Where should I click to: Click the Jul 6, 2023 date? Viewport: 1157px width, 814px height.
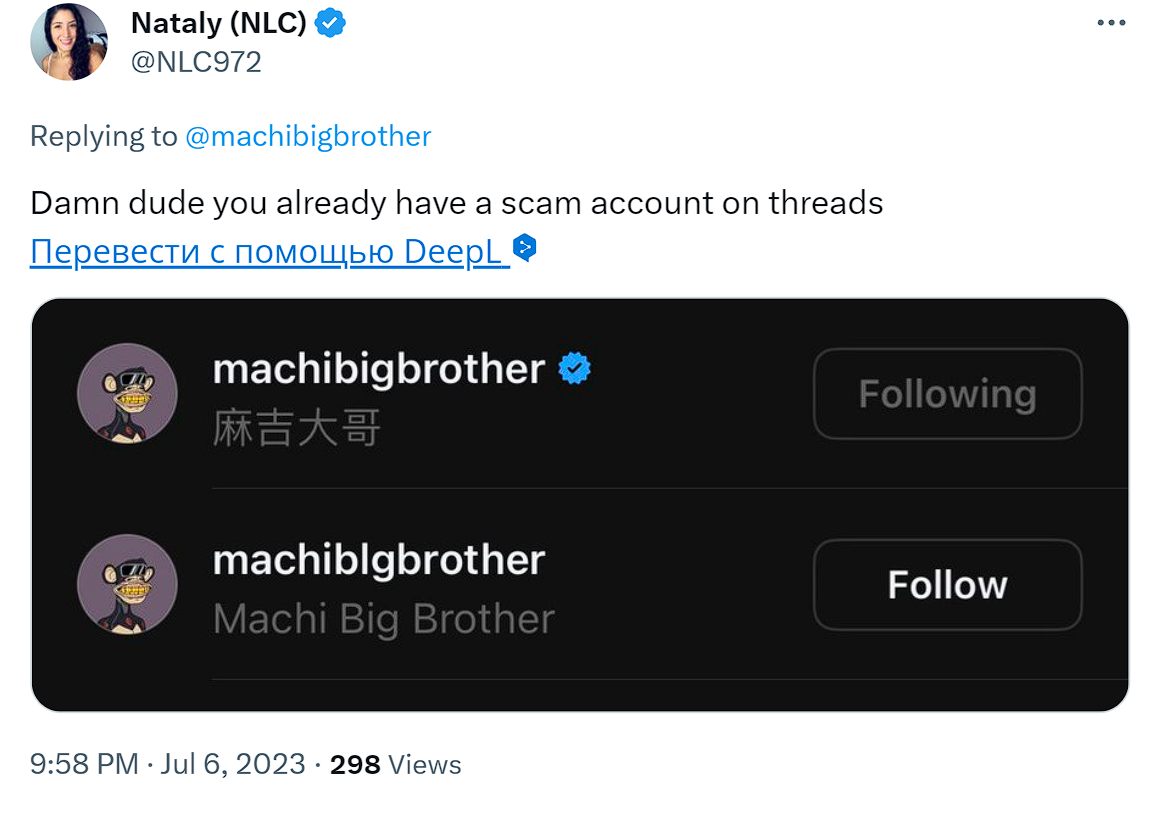[234, 764]
